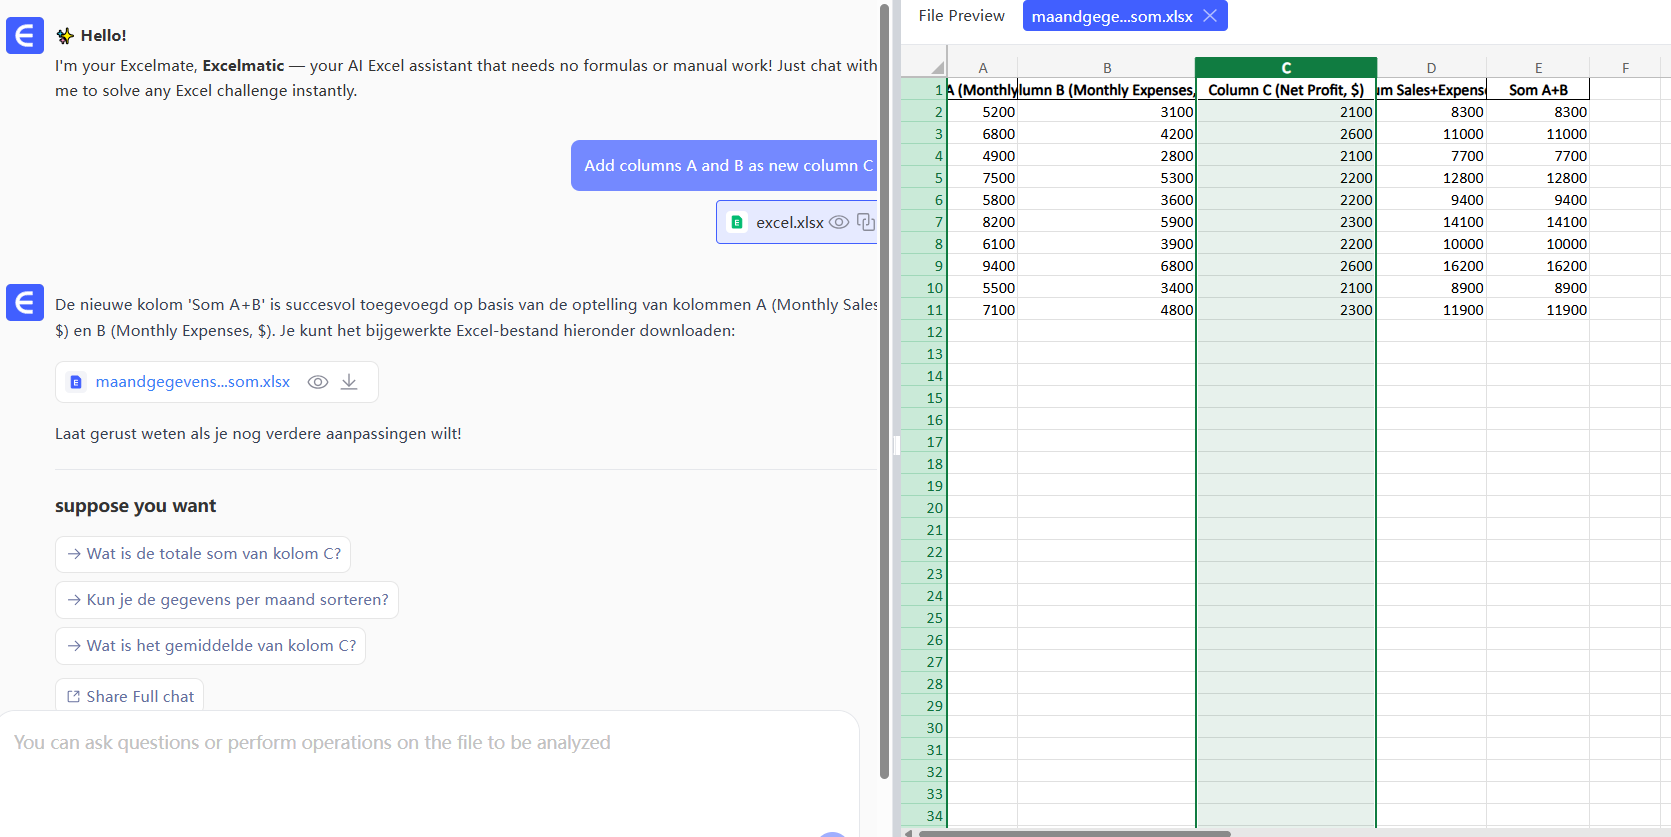
Task: Select column E header
Action: [x=1538, y=68]
